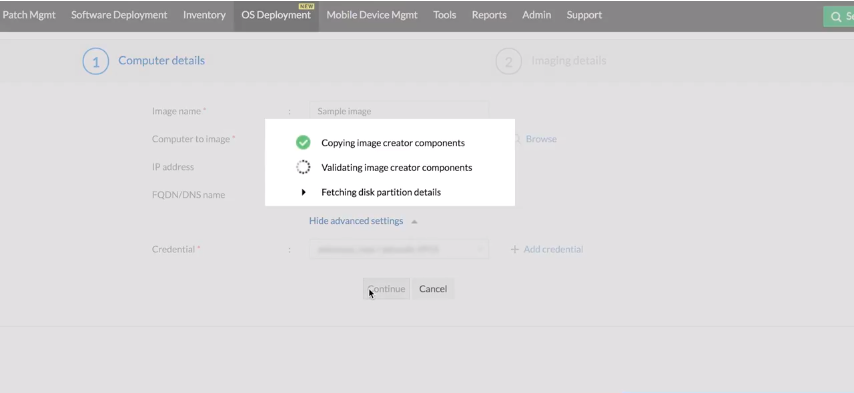Screen dimensions: 854x393
Task: Click the 'FQDN/DNS name' label
Action: 188,195
